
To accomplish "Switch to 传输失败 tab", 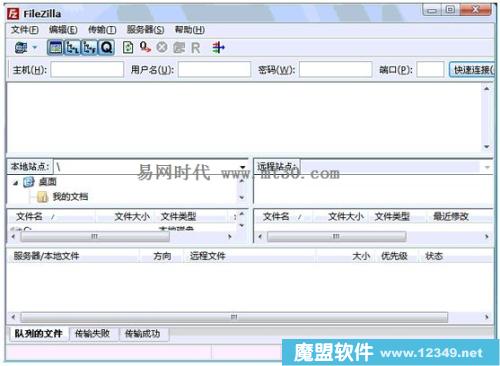I will pos(93,333).
